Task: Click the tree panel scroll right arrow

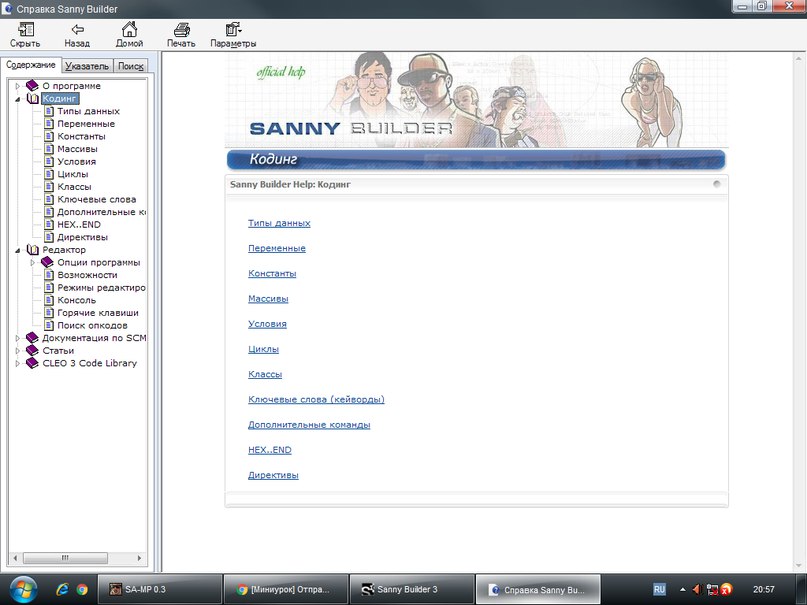Action: click(x=139, y=558)
